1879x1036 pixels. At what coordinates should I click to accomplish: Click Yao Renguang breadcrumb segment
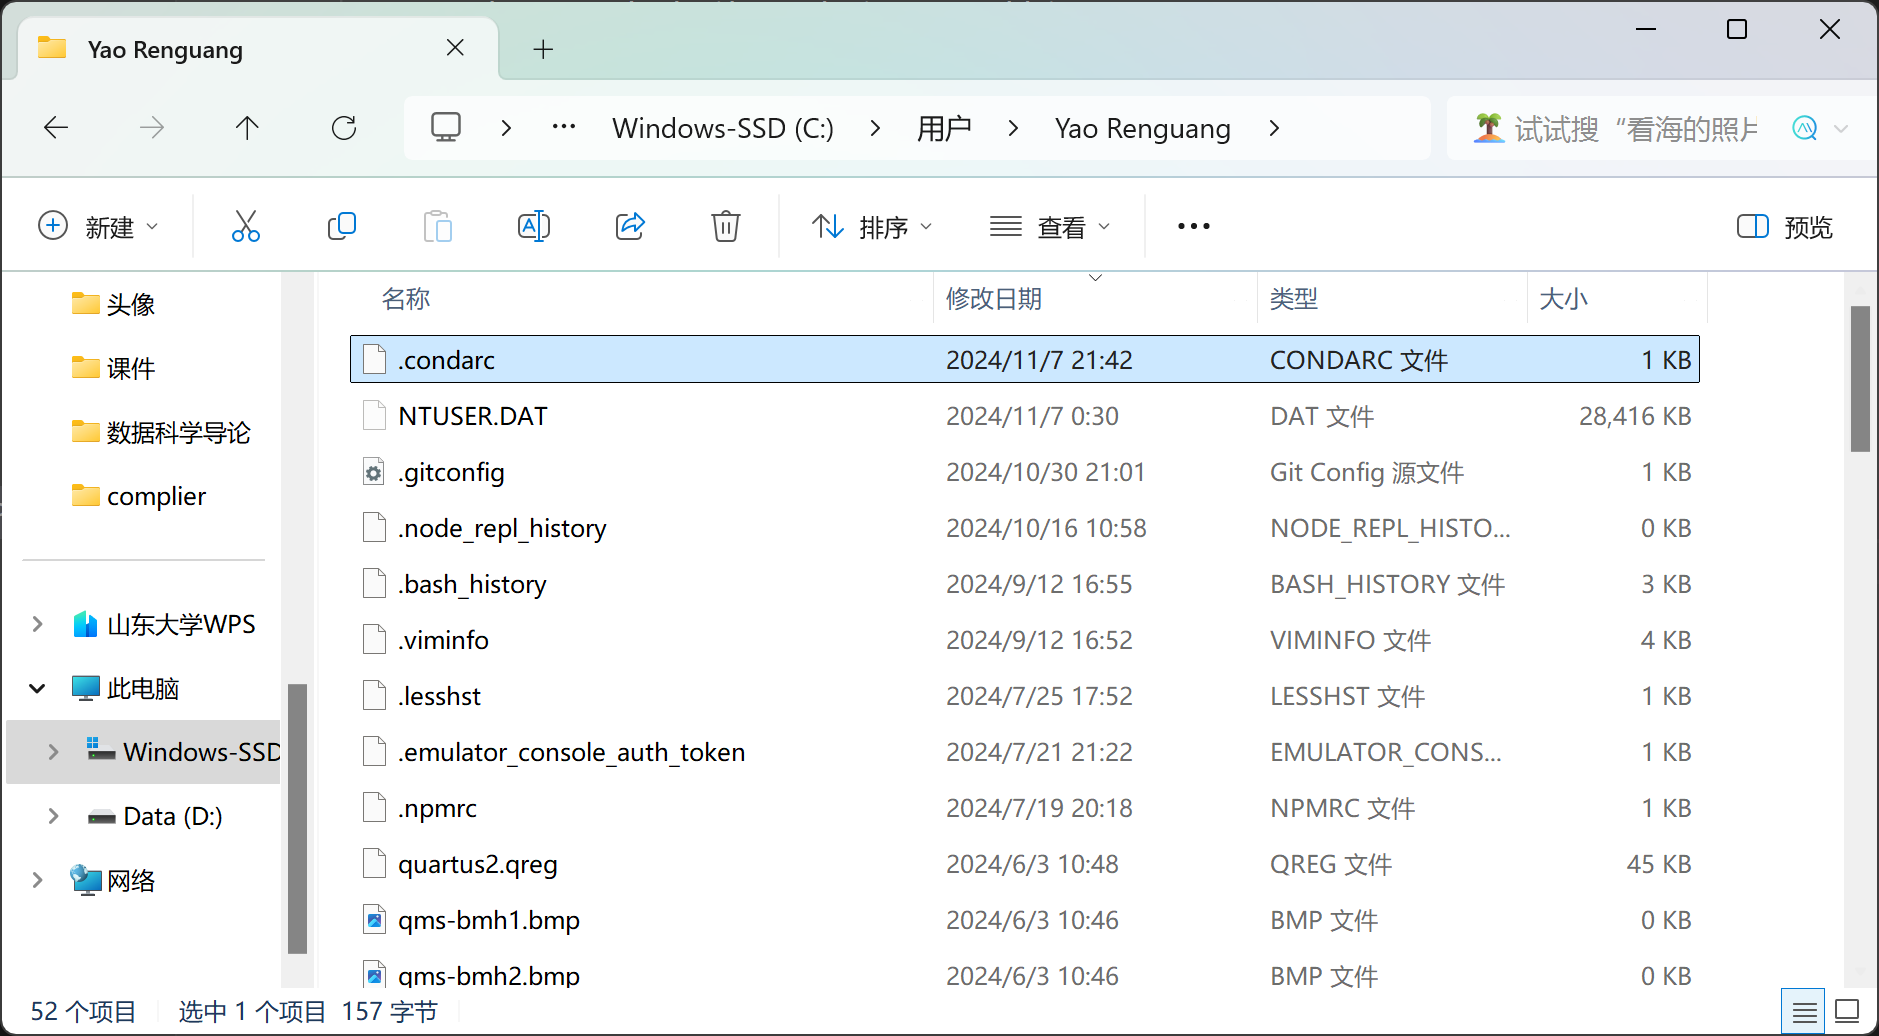[1143, 128]
